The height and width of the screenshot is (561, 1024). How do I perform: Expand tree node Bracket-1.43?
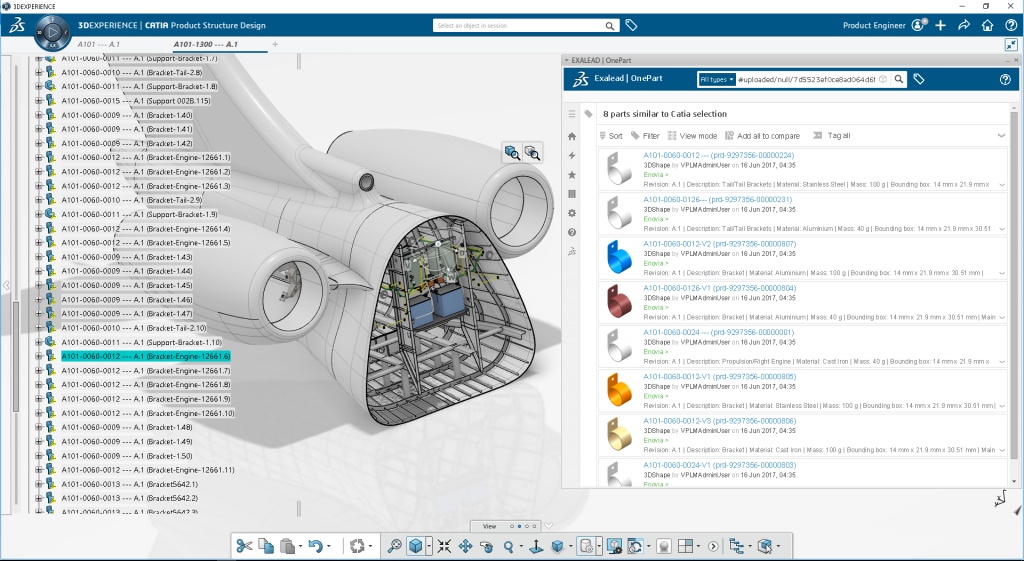click(x=39, y=257)
